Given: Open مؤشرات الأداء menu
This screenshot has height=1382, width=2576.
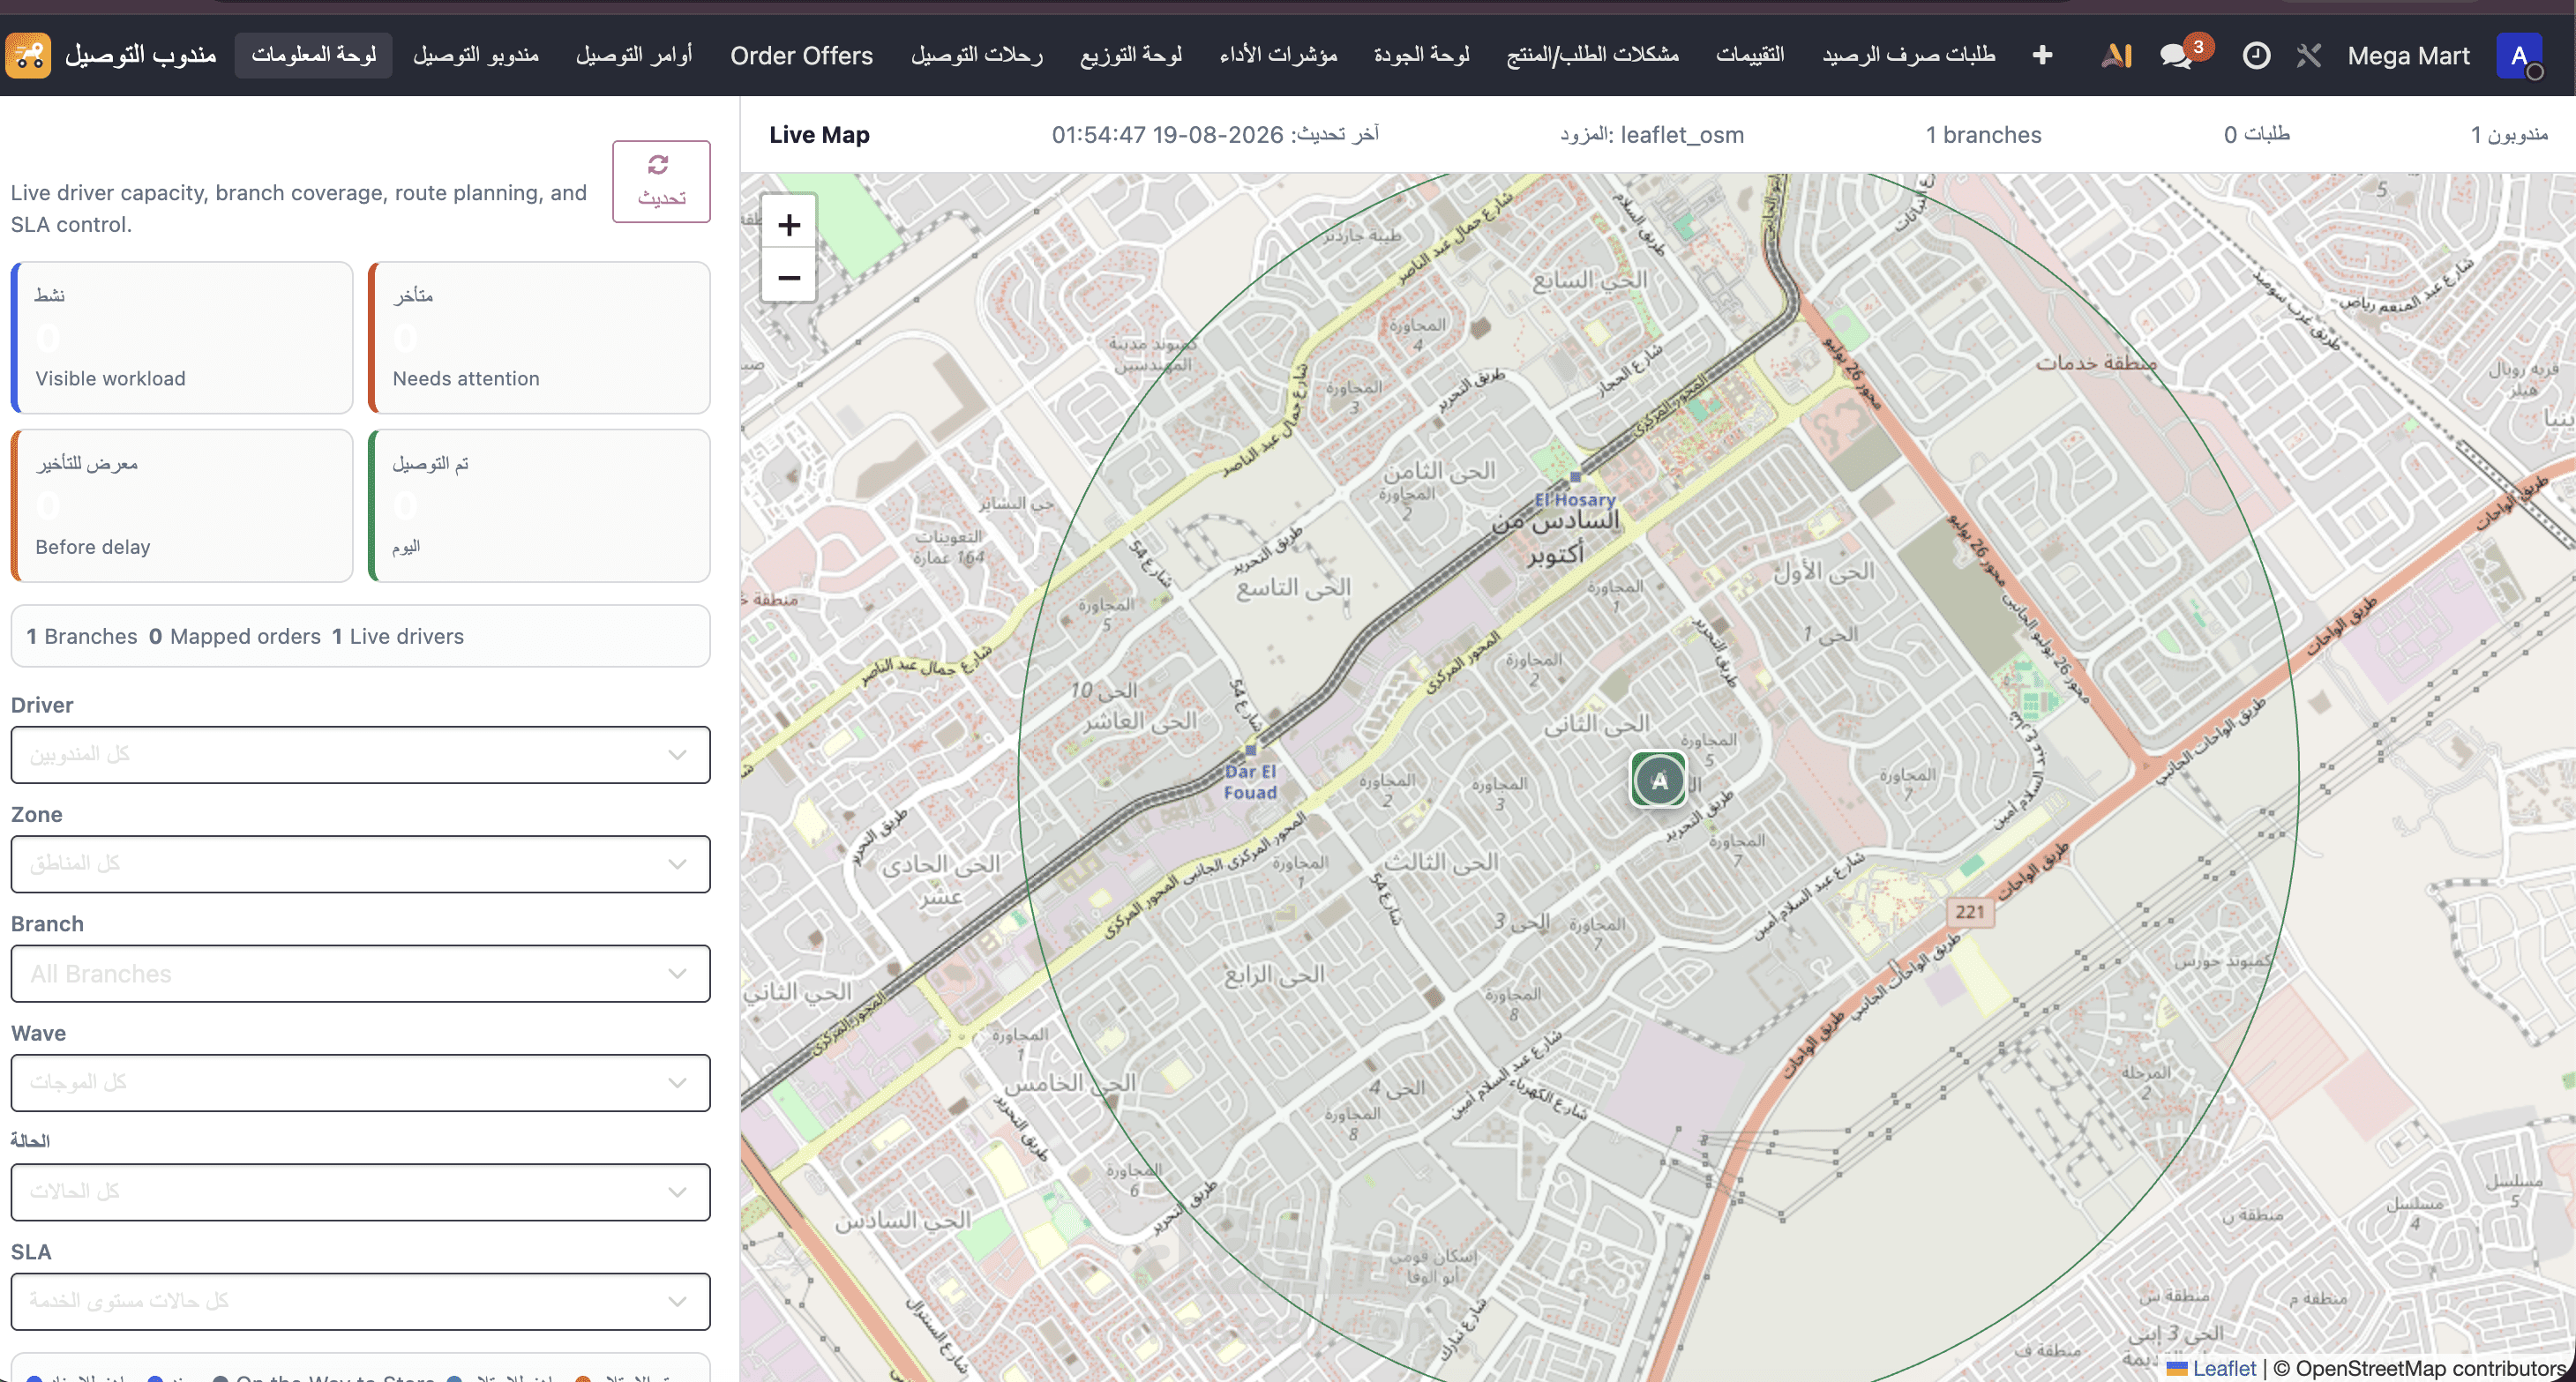Looking at the screenshot, I should tap(1278, 55).
